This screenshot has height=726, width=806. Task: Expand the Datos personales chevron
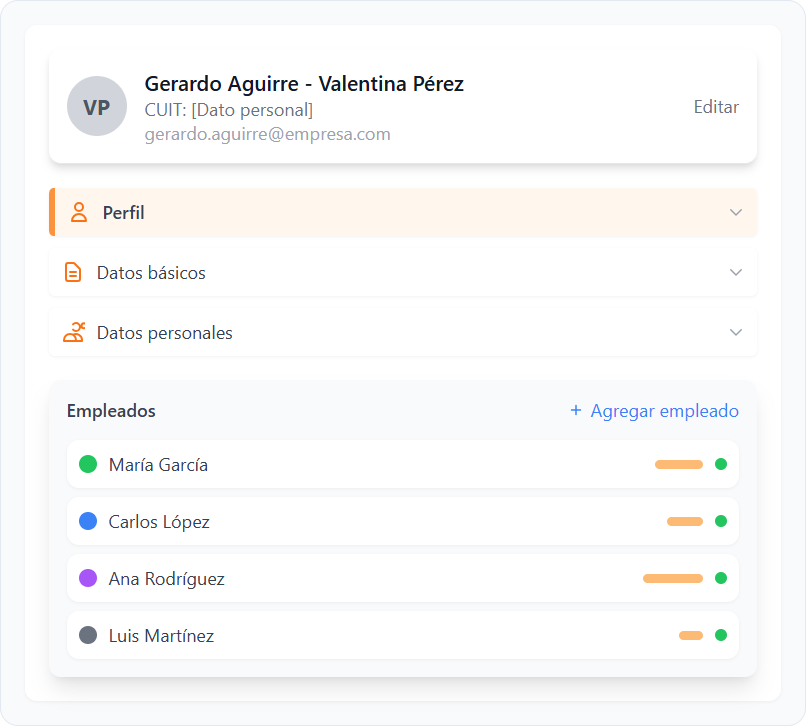tap(736, 333)
